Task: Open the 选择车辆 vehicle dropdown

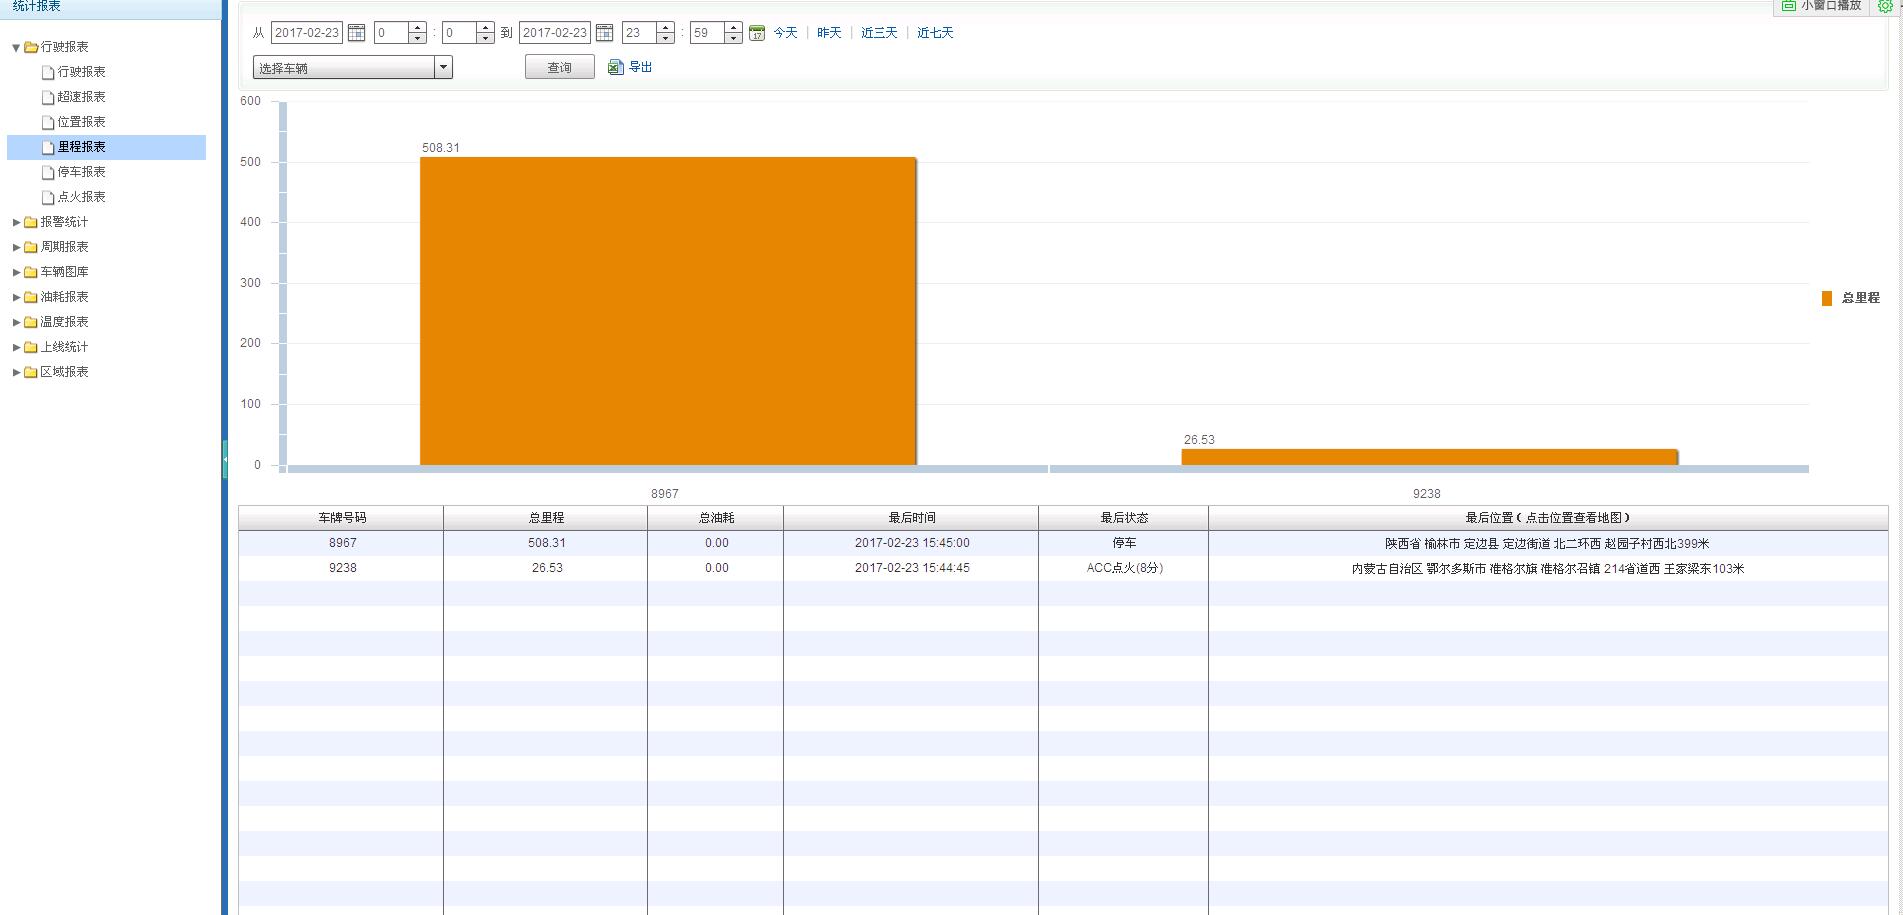Action: click(x=443, y=67)
